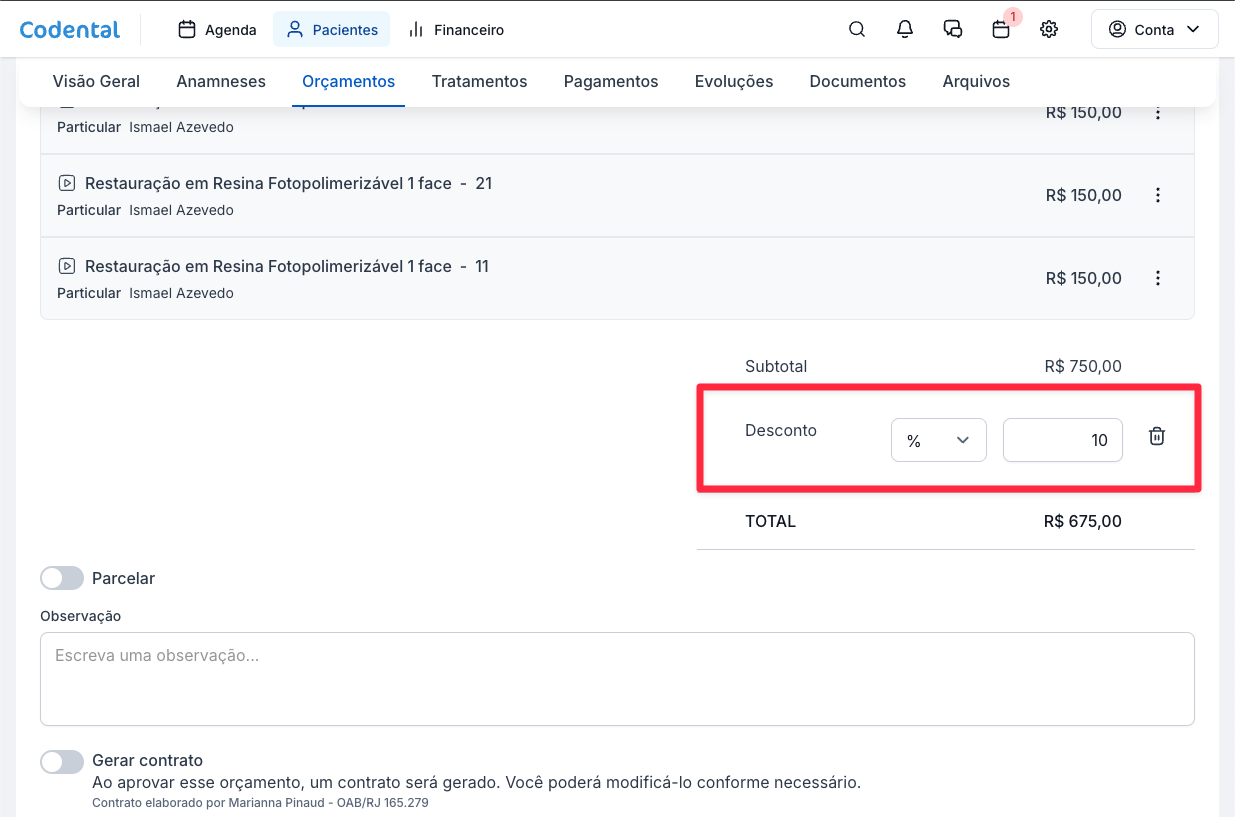
Task: Click the calendar icon with badge
Action: tap(1001, 30)
